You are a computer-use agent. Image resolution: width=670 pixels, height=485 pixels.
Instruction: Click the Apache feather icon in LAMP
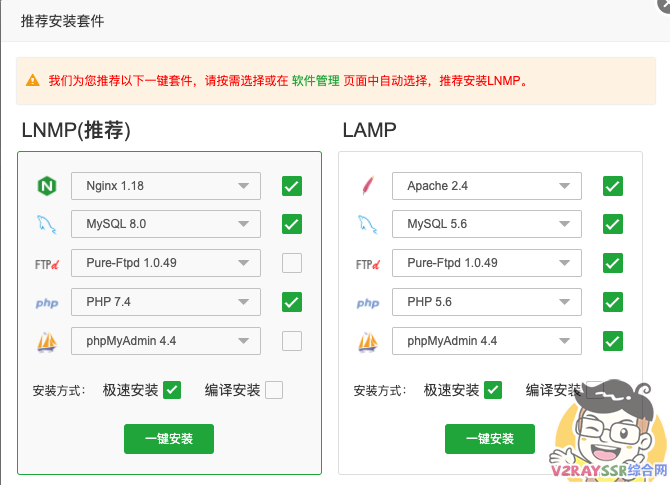pyautogui.click(x=367, y=186)
